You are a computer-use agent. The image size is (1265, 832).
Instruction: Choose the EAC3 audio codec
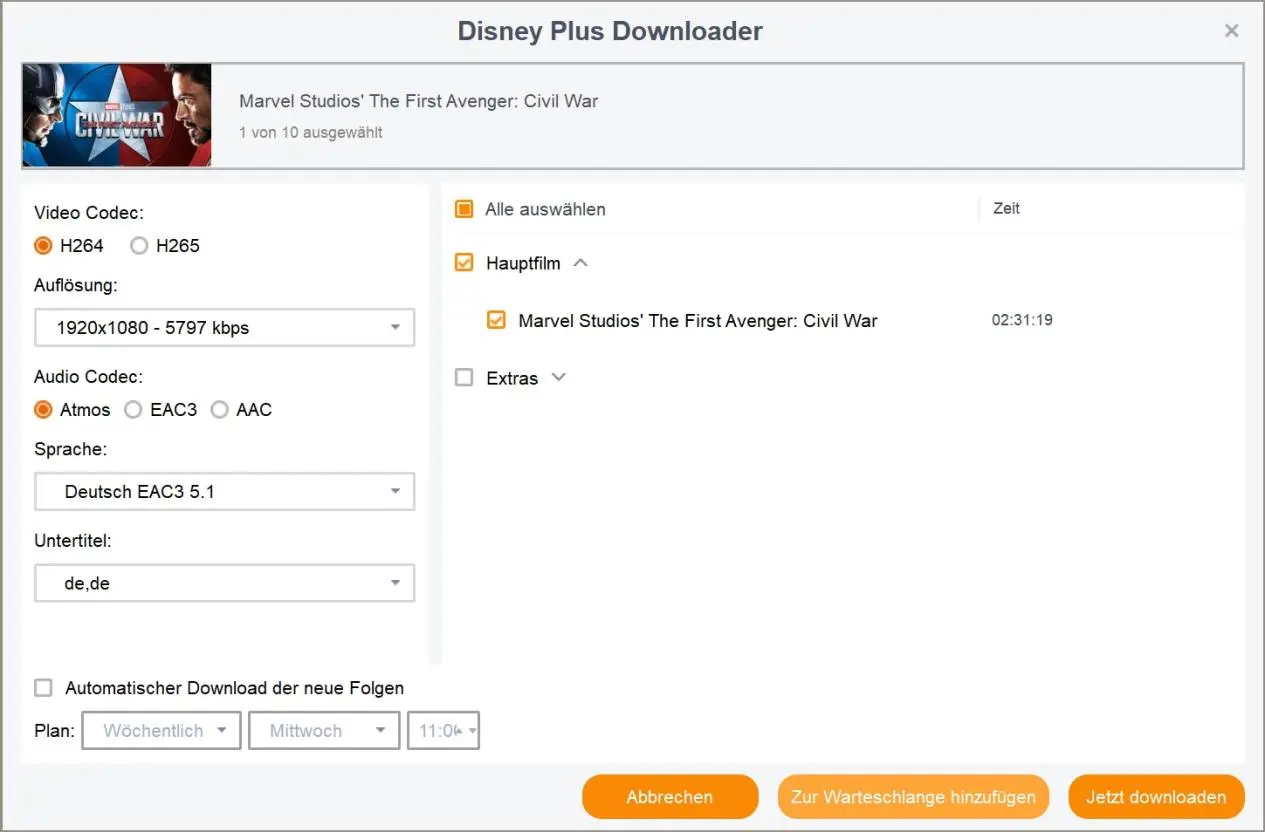133,409
